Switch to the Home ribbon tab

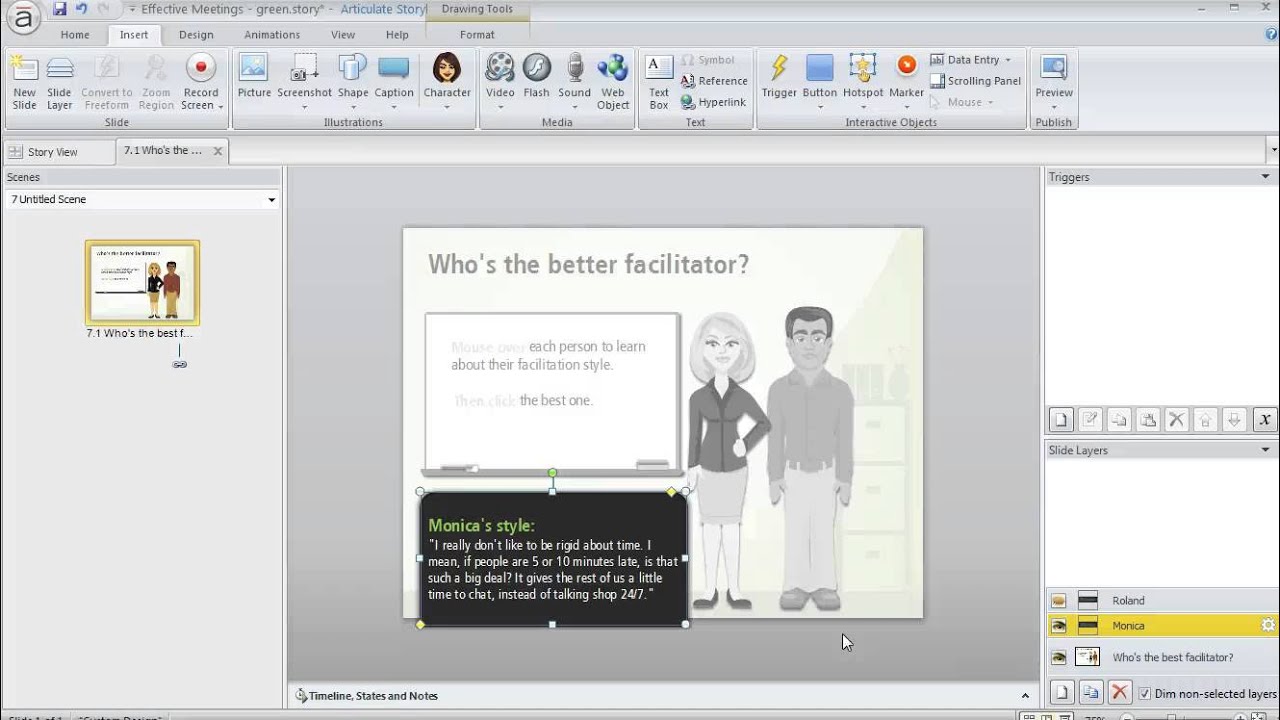pos(75,34)
